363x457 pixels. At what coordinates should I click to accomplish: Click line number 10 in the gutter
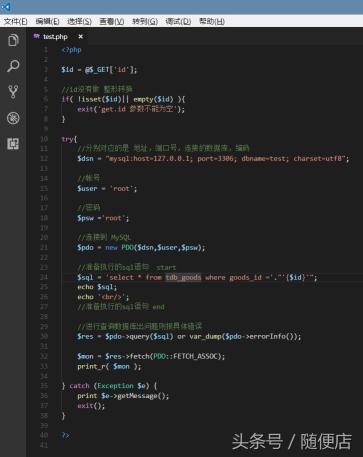tap(44, 139)
